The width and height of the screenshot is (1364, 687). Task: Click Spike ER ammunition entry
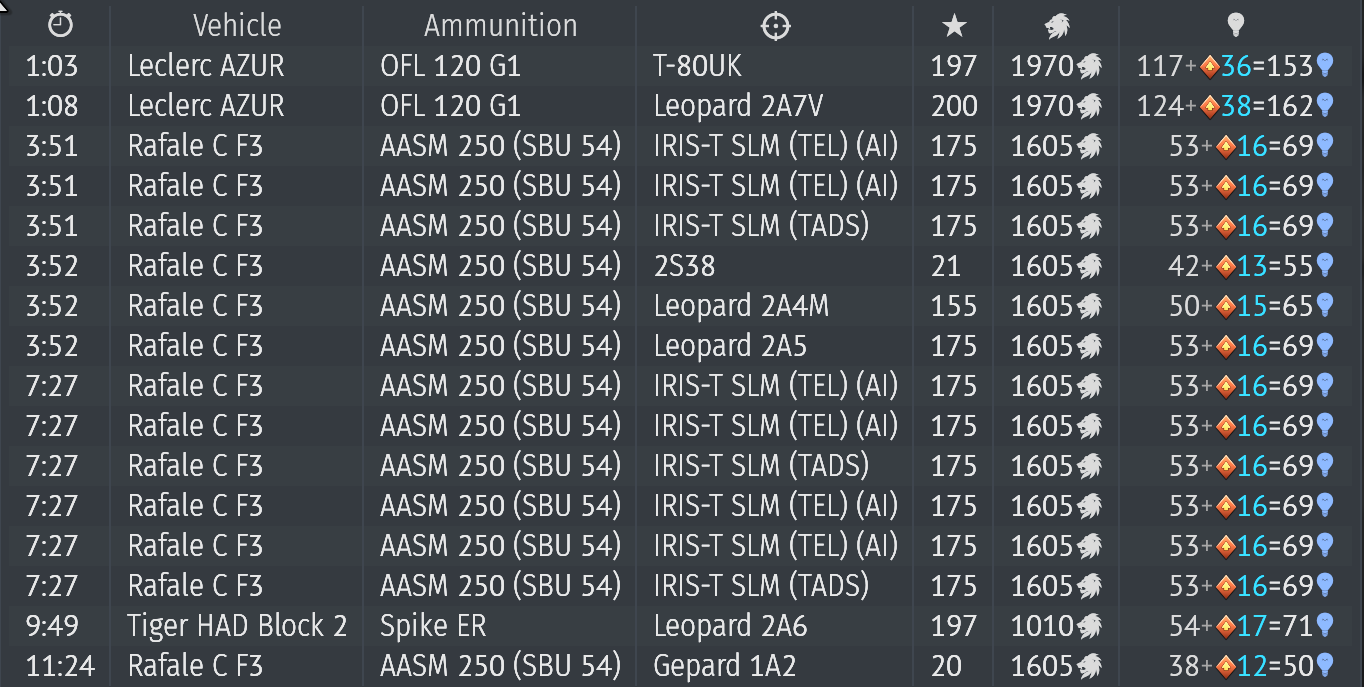tap(433, 626)
